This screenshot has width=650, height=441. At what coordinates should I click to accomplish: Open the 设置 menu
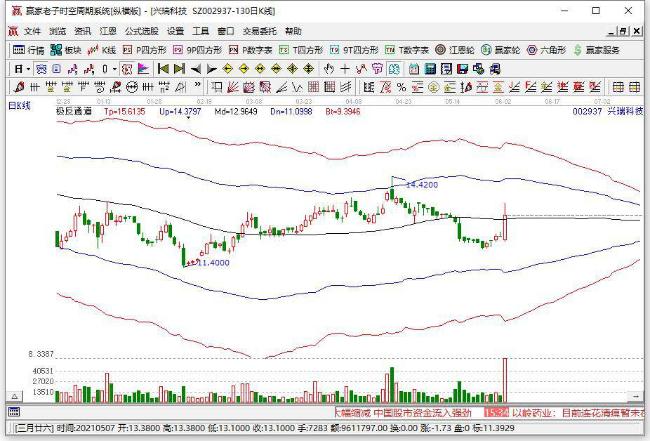pyautogui.click(x=175, y=32)
